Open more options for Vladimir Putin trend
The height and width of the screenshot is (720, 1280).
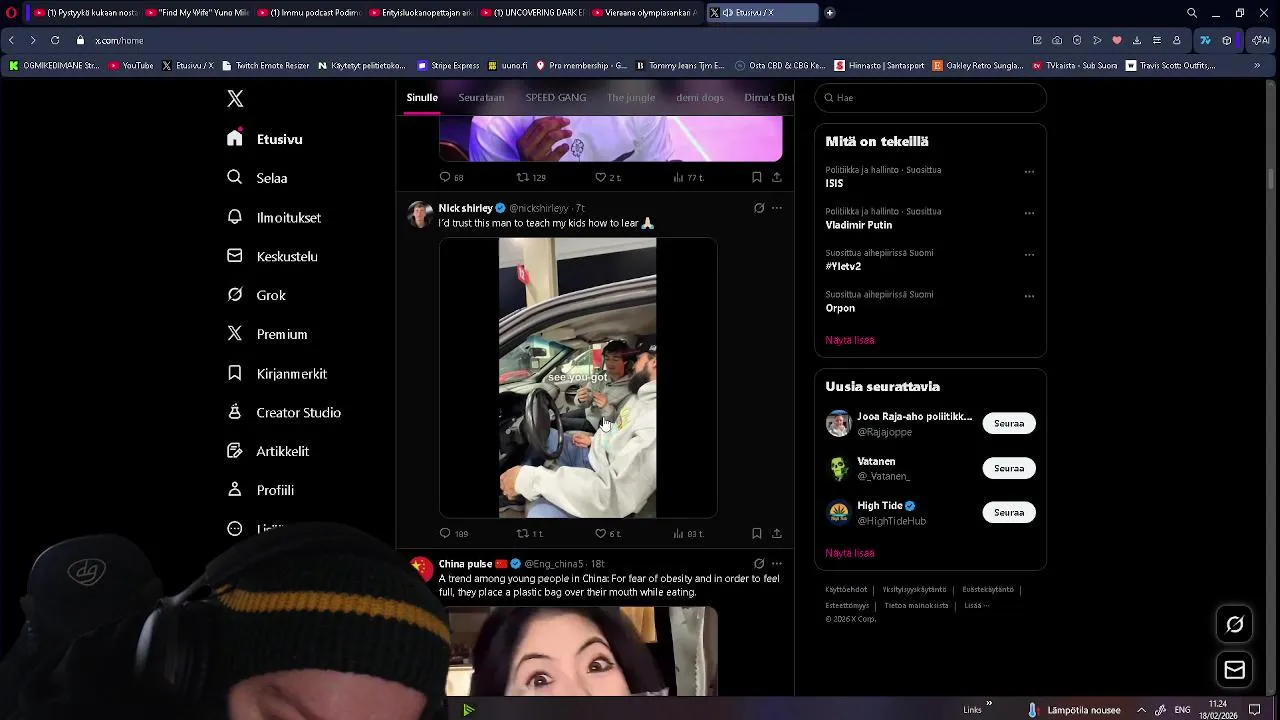(x=1029, y=213)
